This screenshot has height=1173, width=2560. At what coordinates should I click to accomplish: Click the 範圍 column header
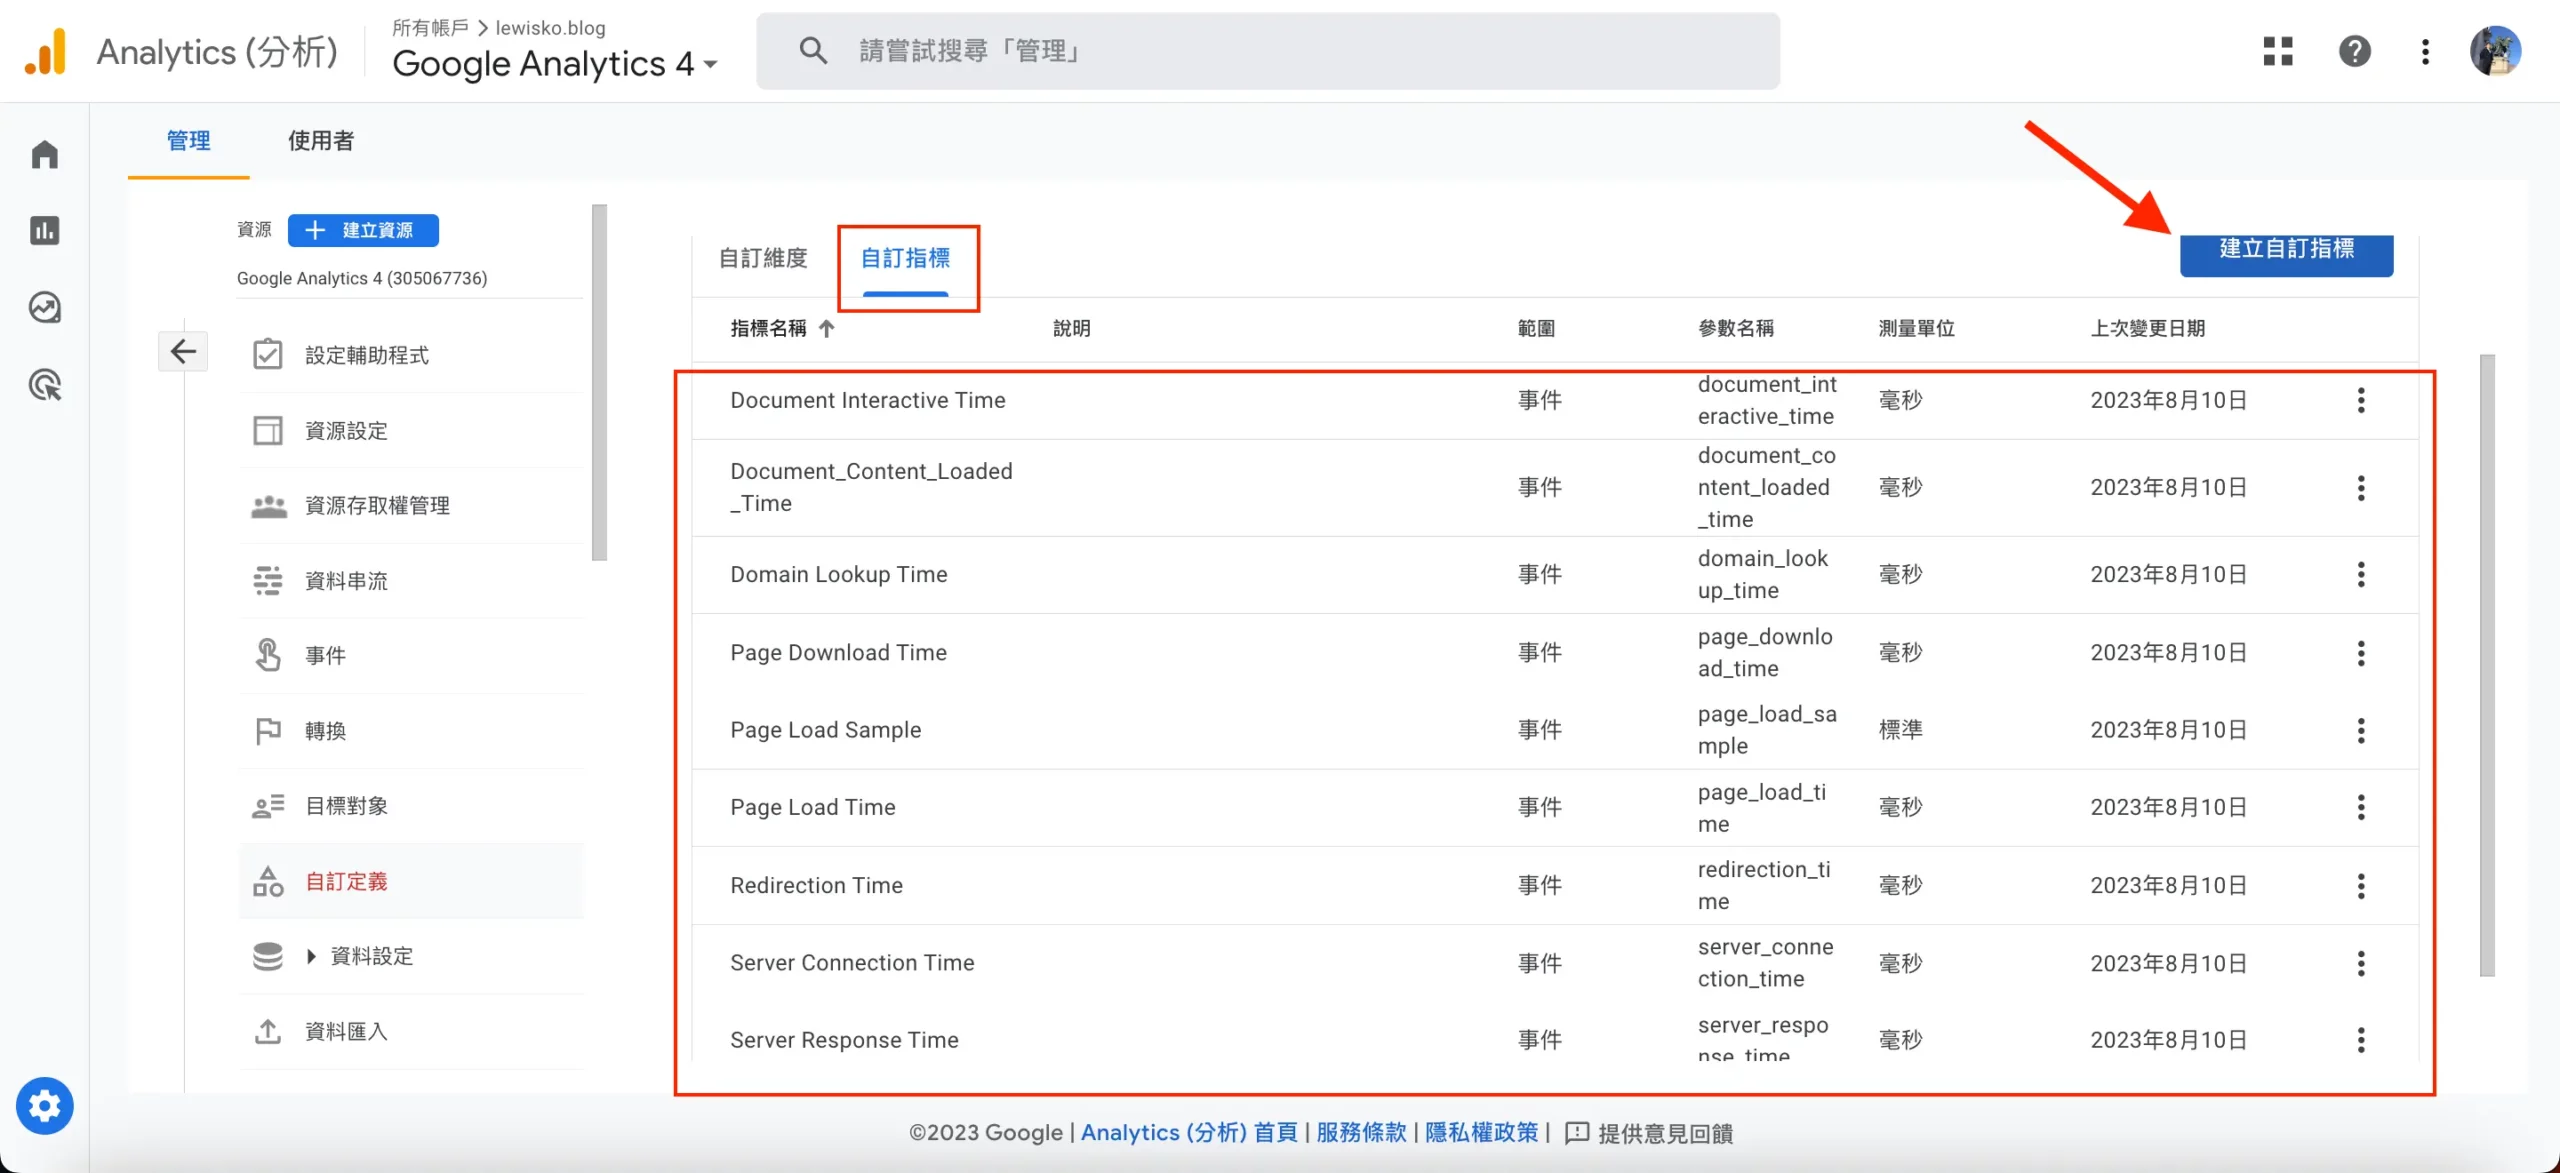[x=1536, y=328]
